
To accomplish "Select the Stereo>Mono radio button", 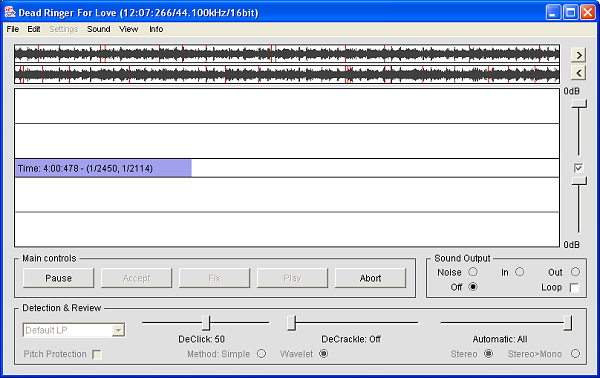I will coord(575,354).
